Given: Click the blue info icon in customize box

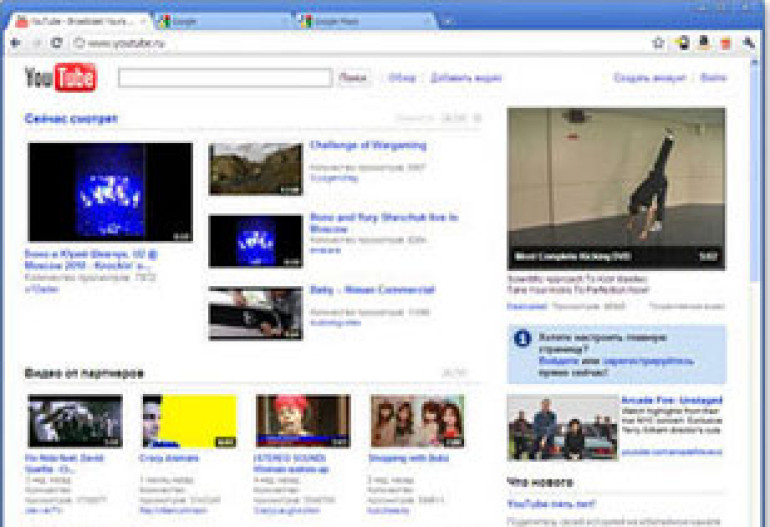Looking at the screenshot, I should point(522,338).
